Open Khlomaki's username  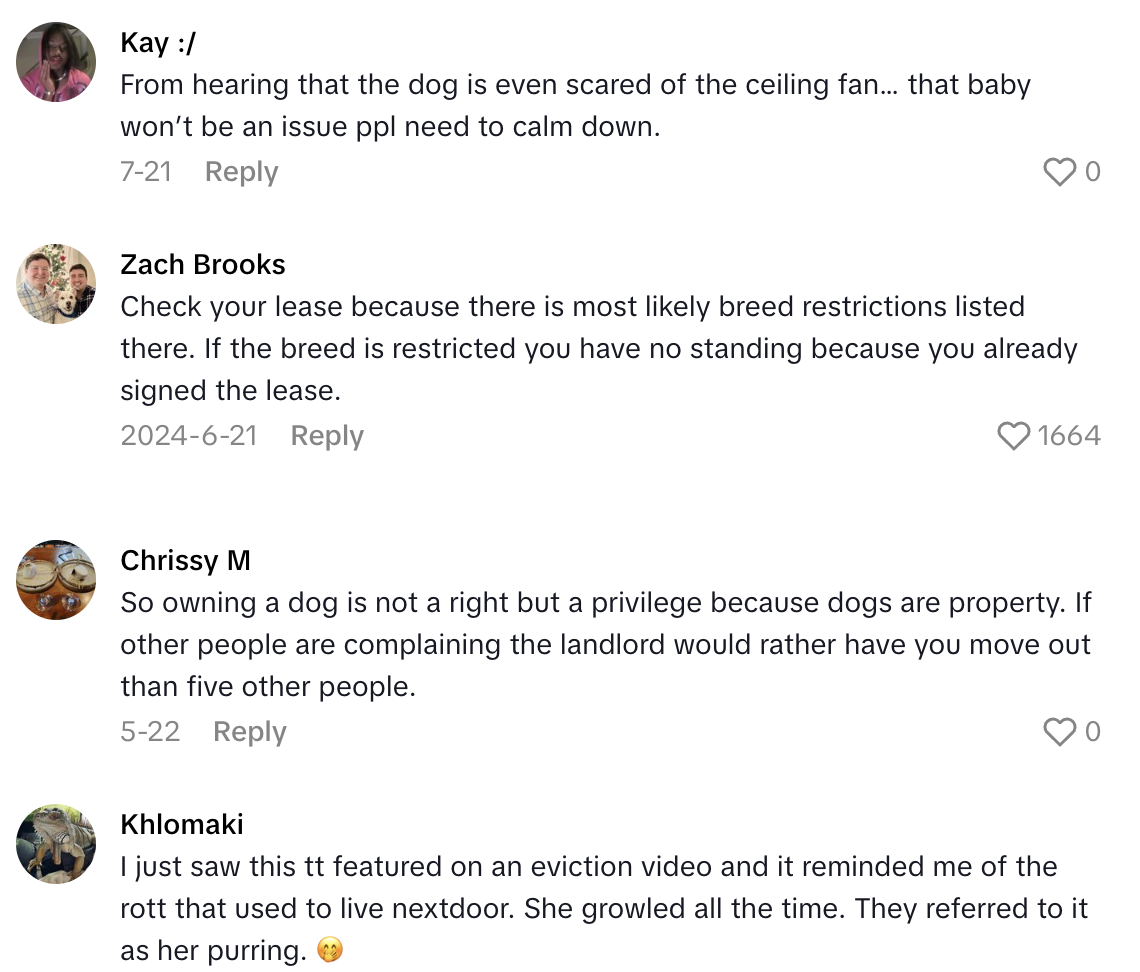pos(181,825)
